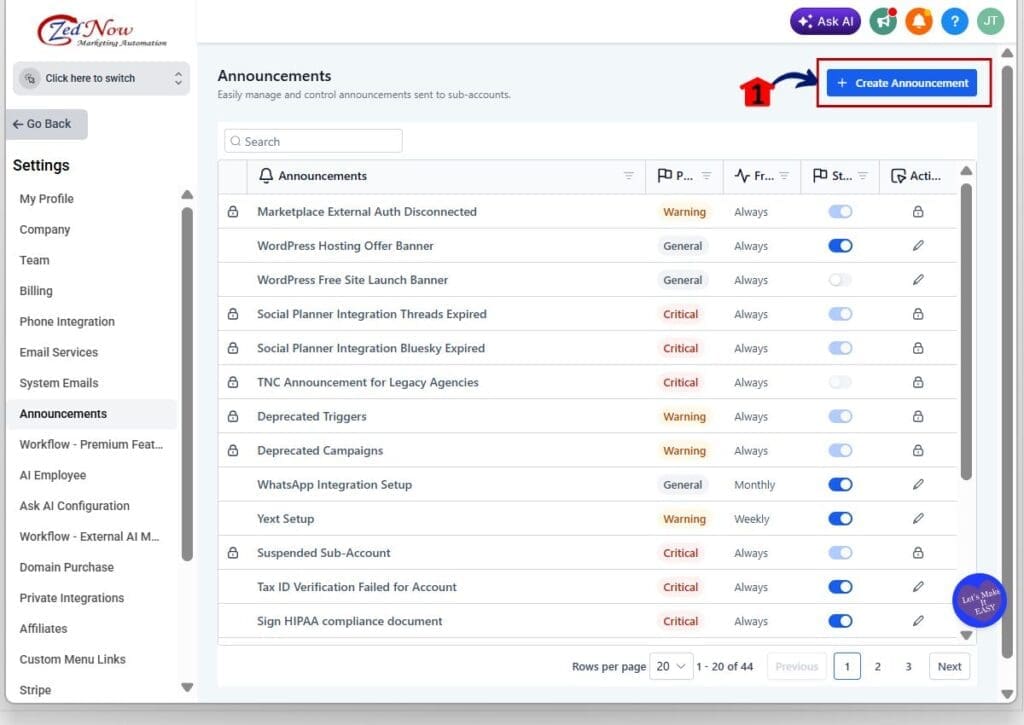The width and height of the screenshot is (1024, 725).
Task: Open the JT profile avatar
Action: click(x=990, y=20)
